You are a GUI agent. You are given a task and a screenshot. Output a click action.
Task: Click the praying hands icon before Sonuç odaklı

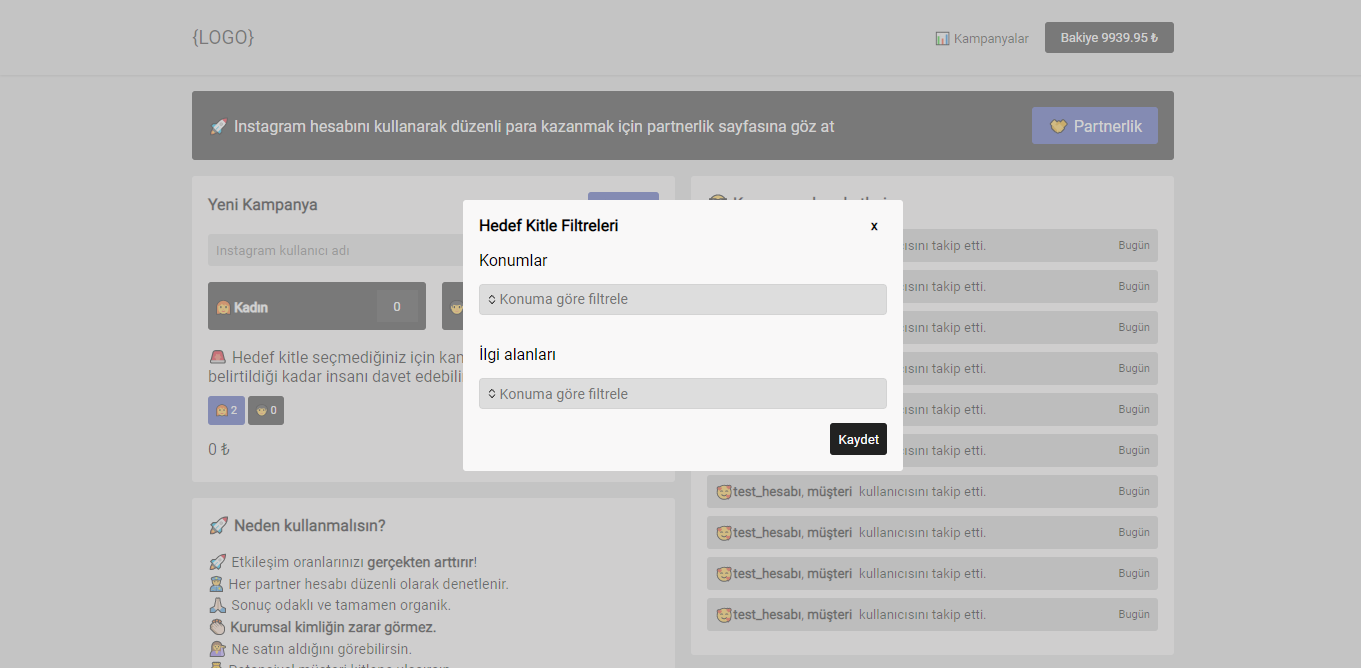click(x=217, y=605)
